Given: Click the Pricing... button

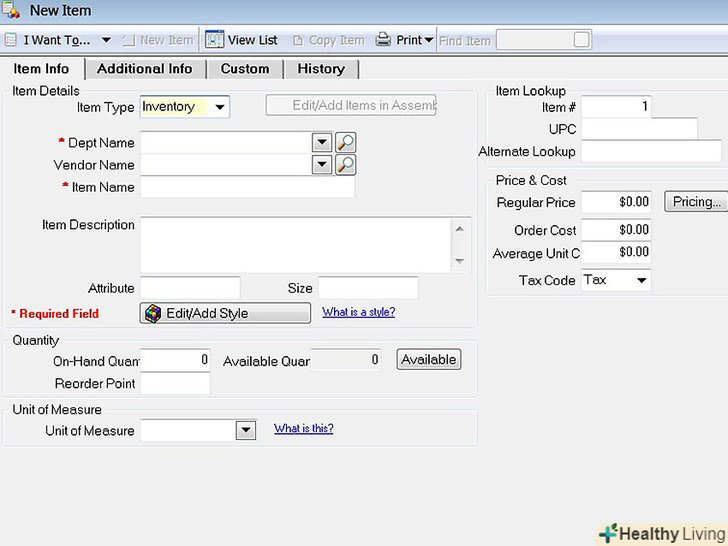Looking at the screenshot, I should 696,202.
